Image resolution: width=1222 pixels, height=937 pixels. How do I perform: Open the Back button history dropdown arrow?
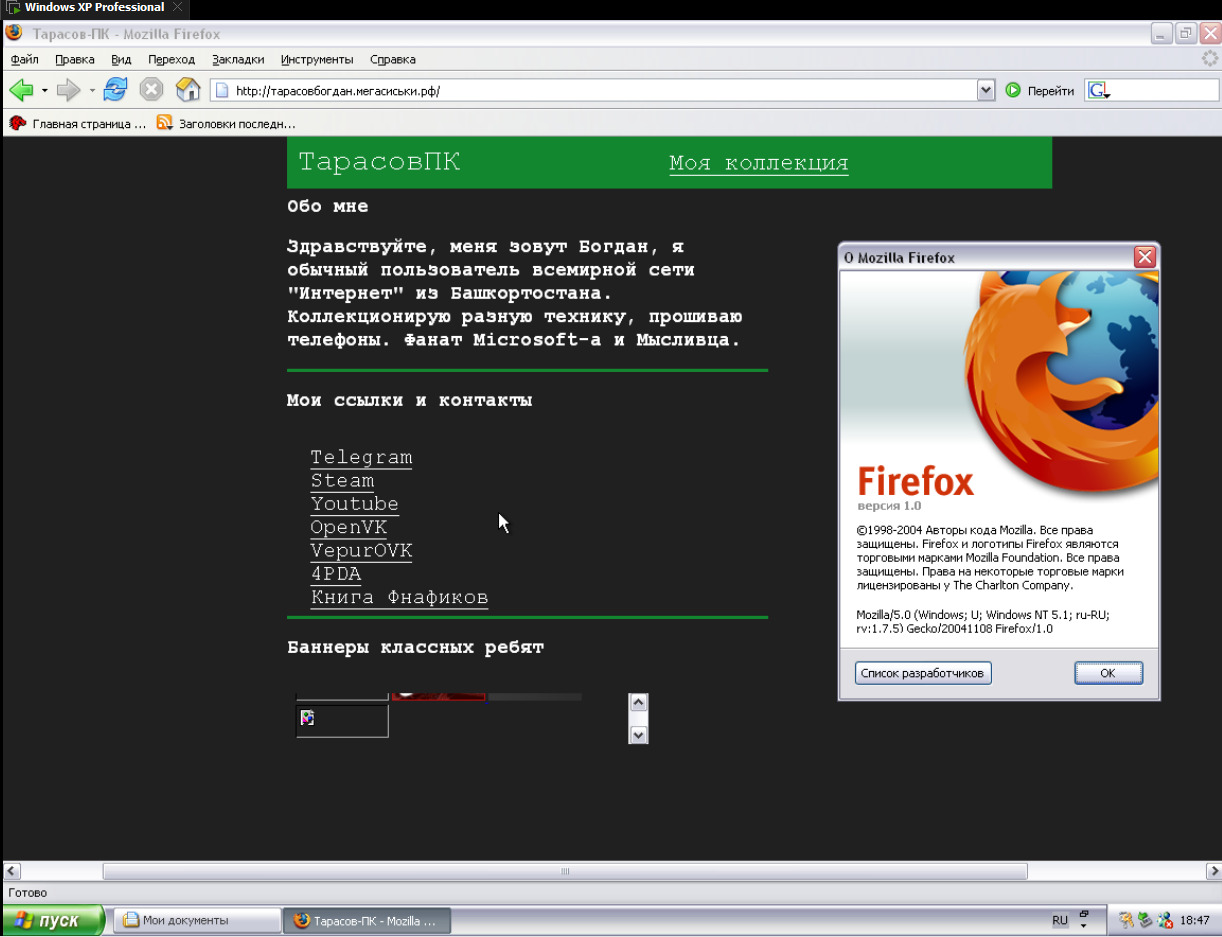click(x=45, y=91)
